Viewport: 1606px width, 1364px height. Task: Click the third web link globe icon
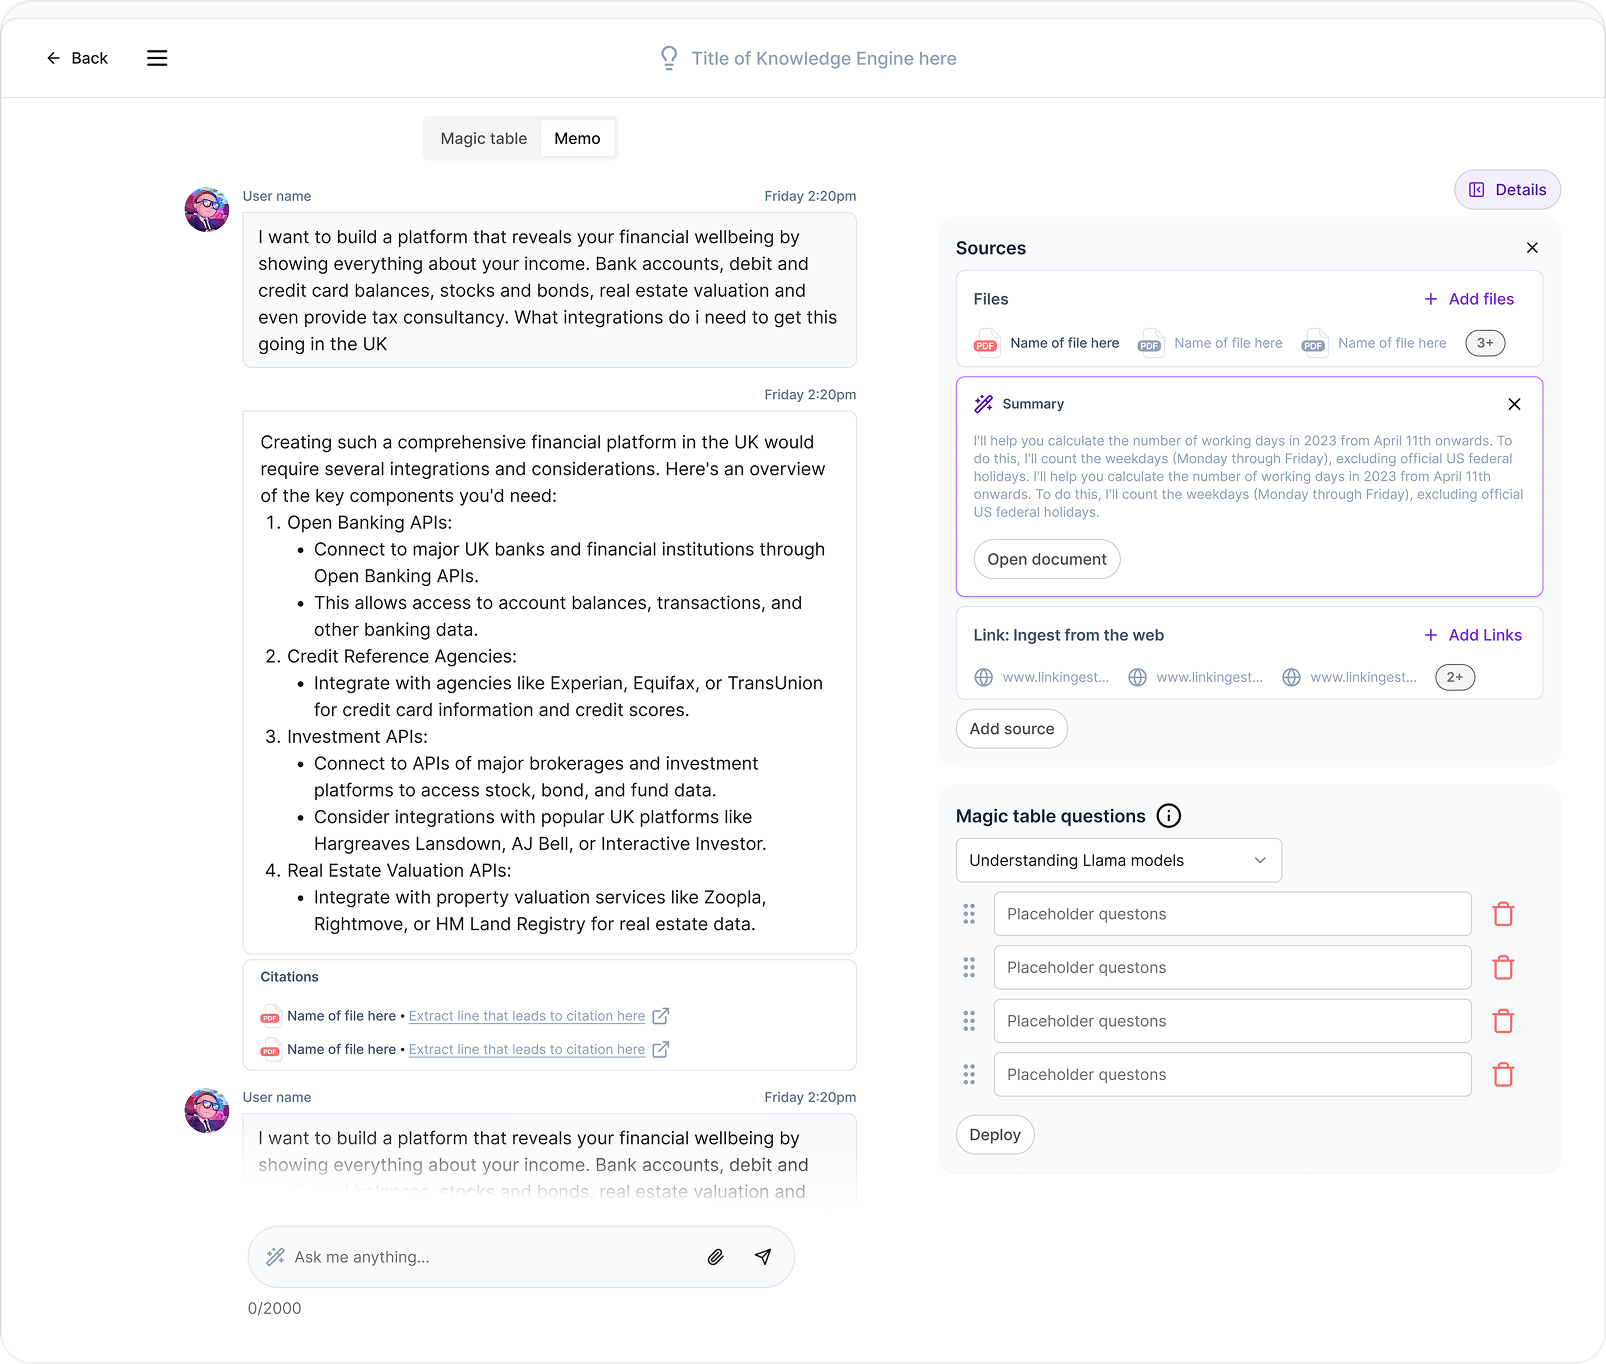click(x=1292, y=677)
